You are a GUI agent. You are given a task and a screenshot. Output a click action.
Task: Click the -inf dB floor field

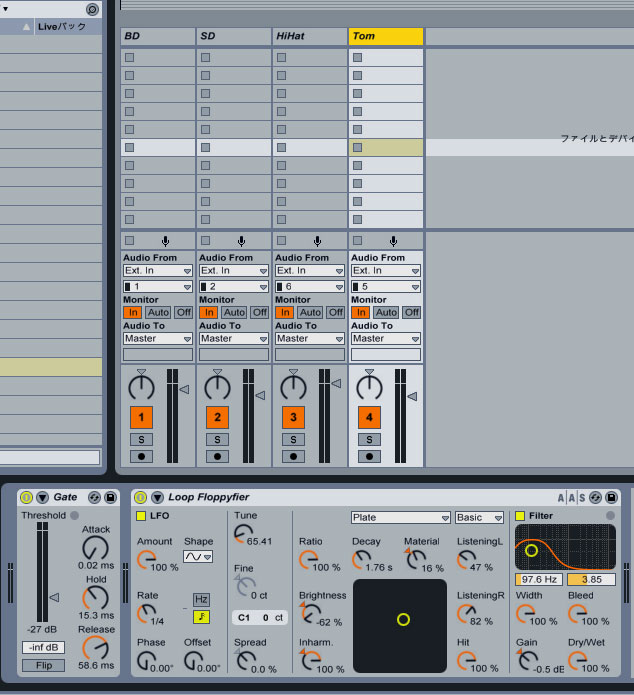pos(43,648)
